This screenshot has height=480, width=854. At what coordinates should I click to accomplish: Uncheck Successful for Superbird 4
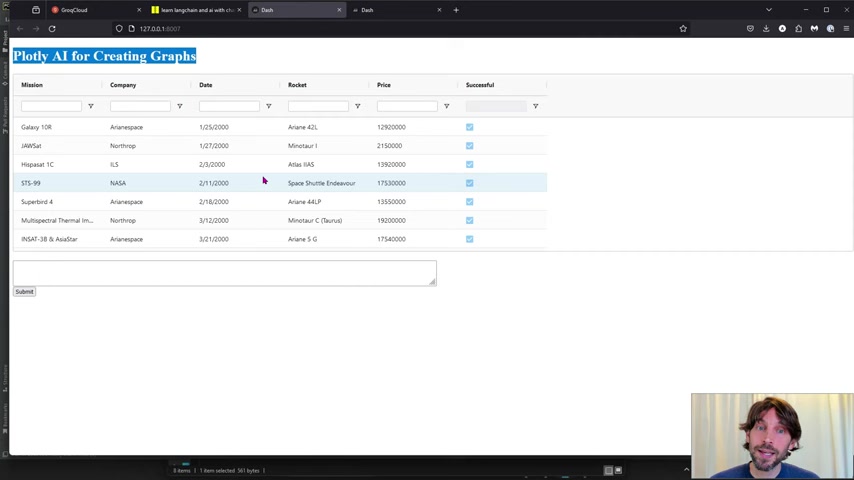[469, 202]
